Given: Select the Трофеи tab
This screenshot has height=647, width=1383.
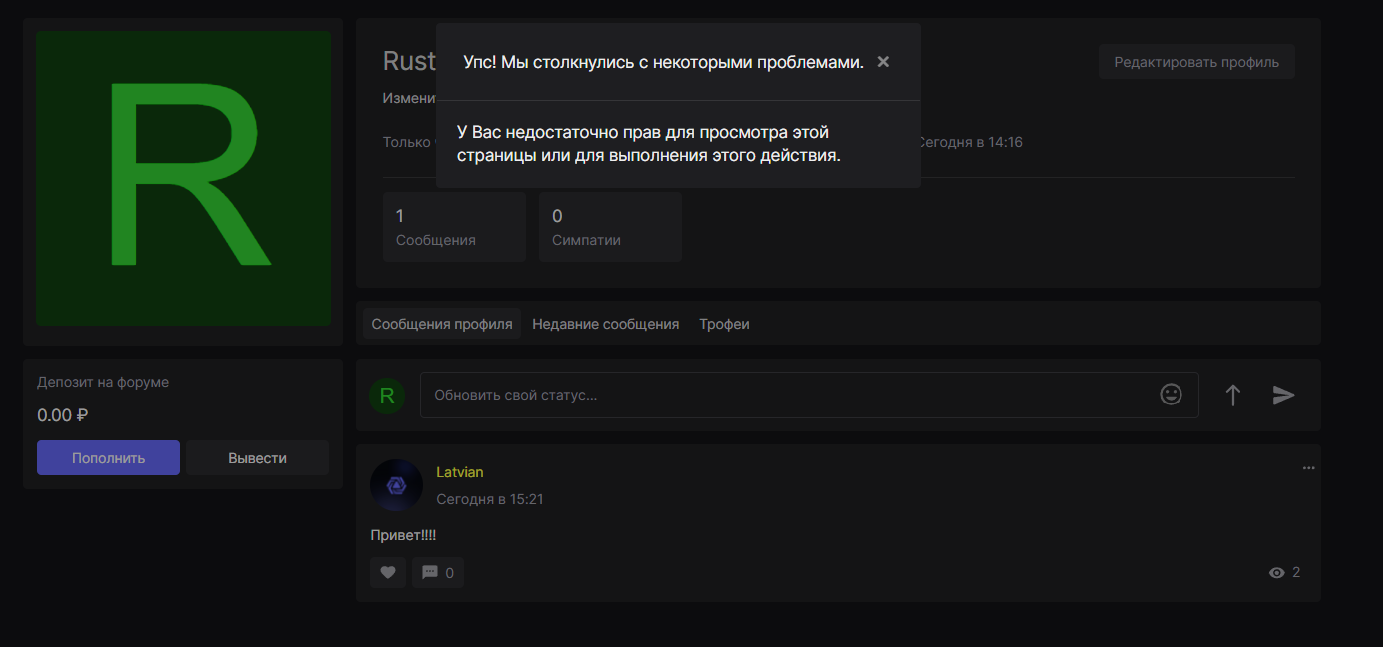Looking at the screenshot, I should point(724,324).
